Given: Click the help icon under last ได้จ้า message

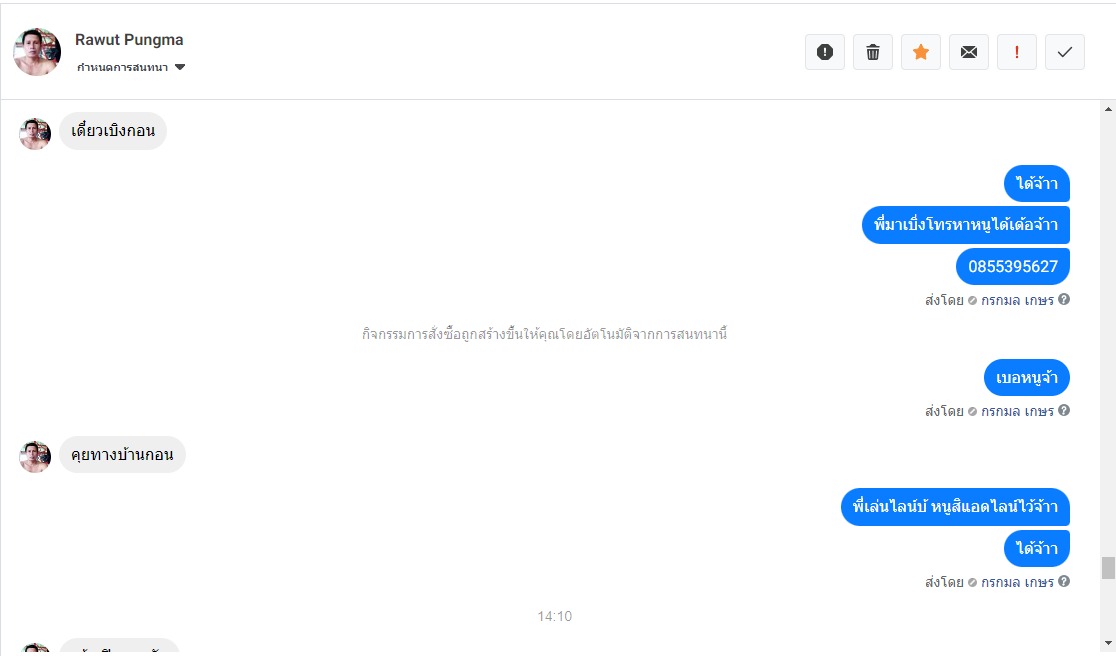Looking at the screenshot, I should tap(1064, 581).
